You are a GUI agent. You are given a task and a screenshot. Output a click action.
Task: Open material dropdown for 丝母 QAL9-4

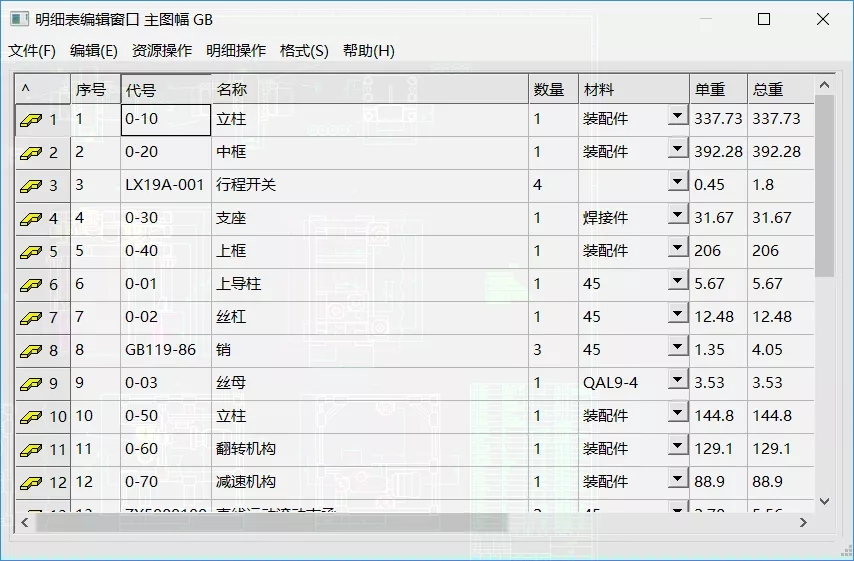677,380
